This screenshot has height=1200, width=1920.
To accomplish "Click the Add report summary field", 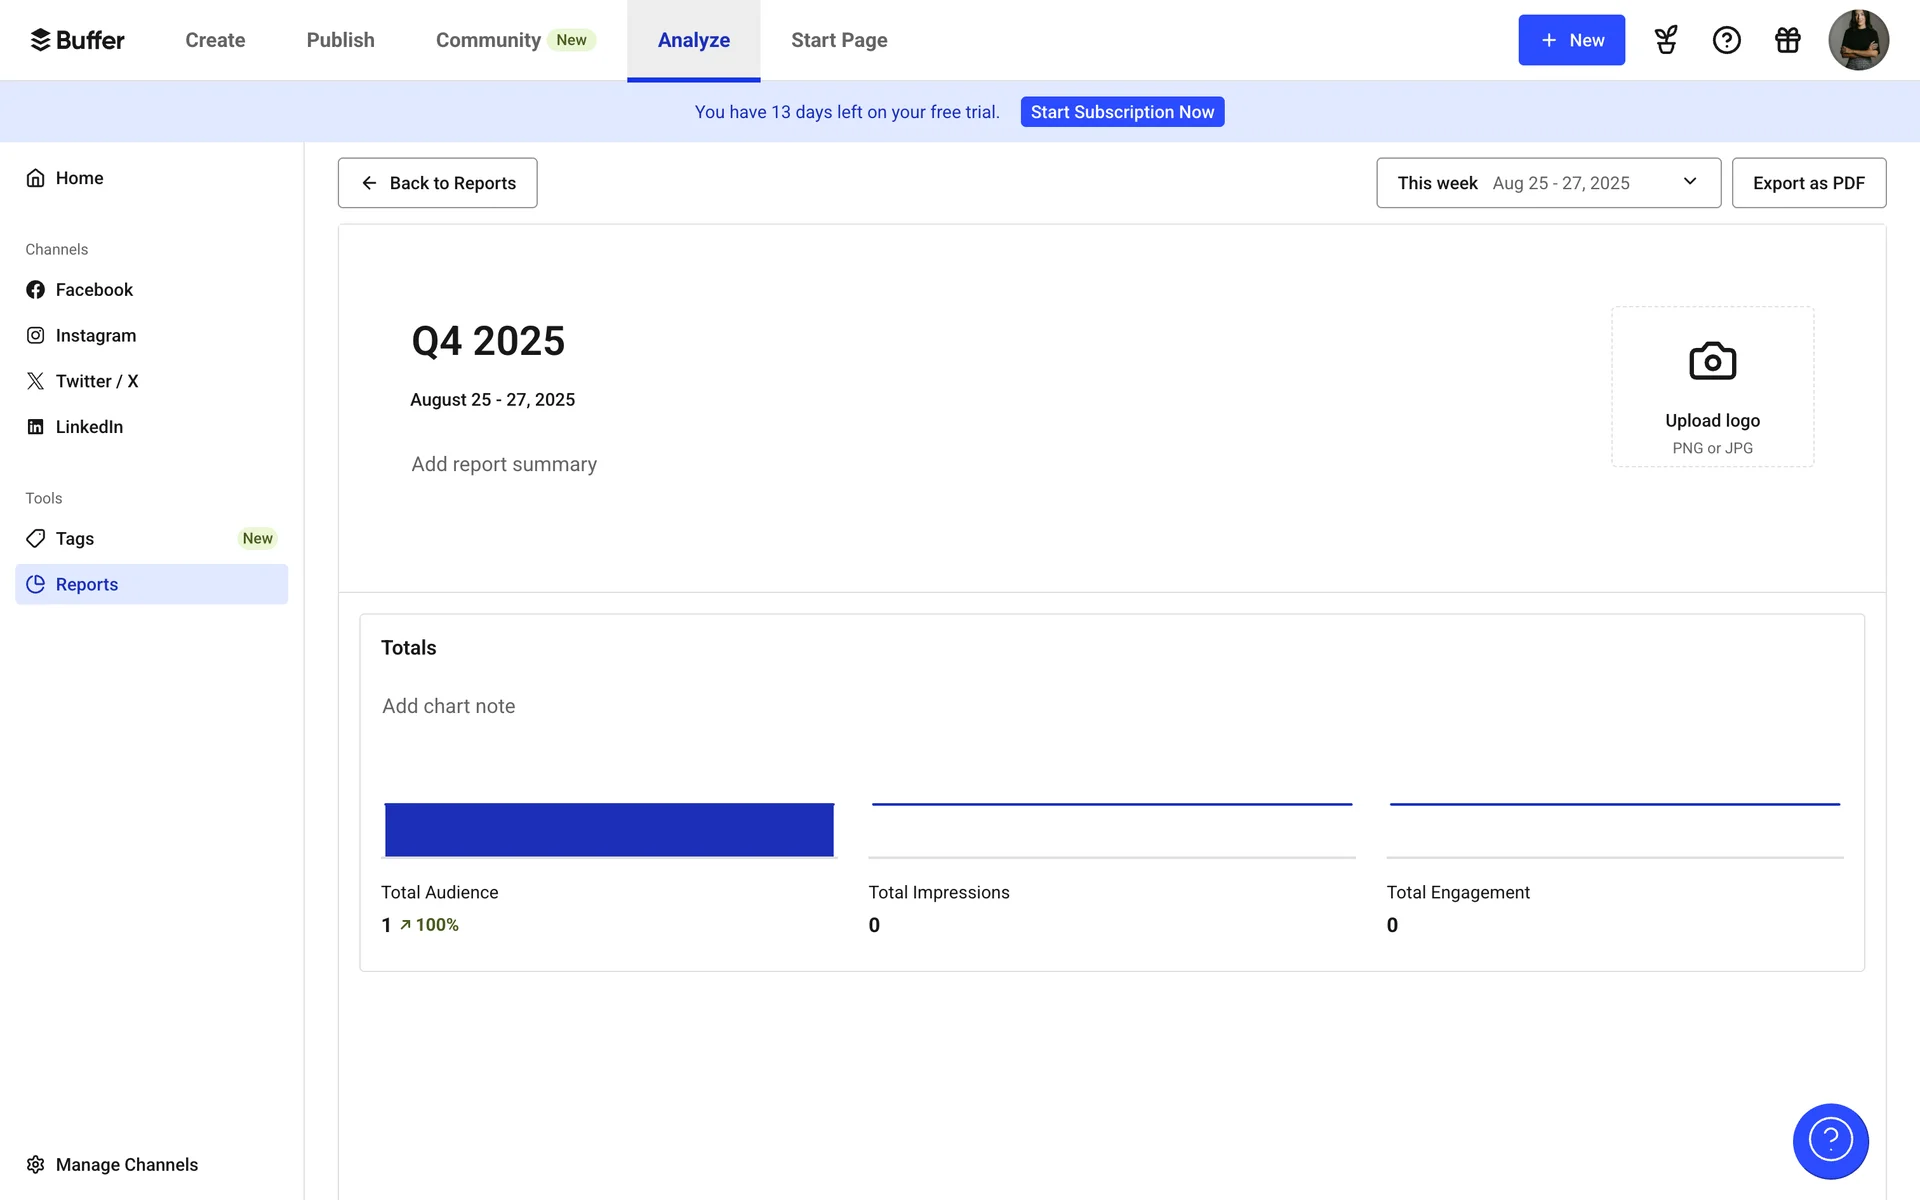I will click(x=504, y=464).
